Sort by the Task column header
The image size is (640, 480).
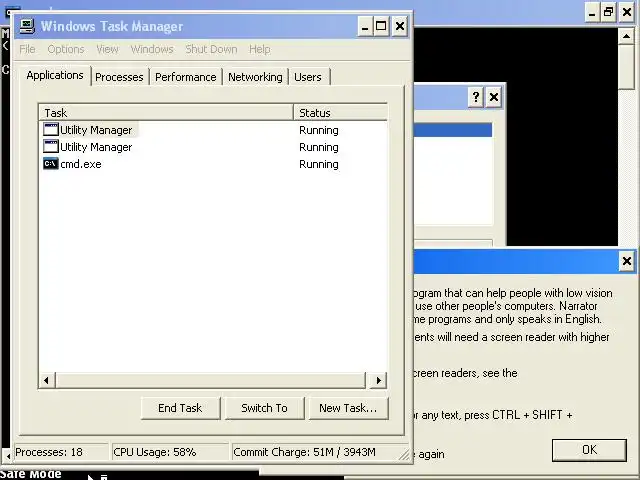click(x=166, y=113)
